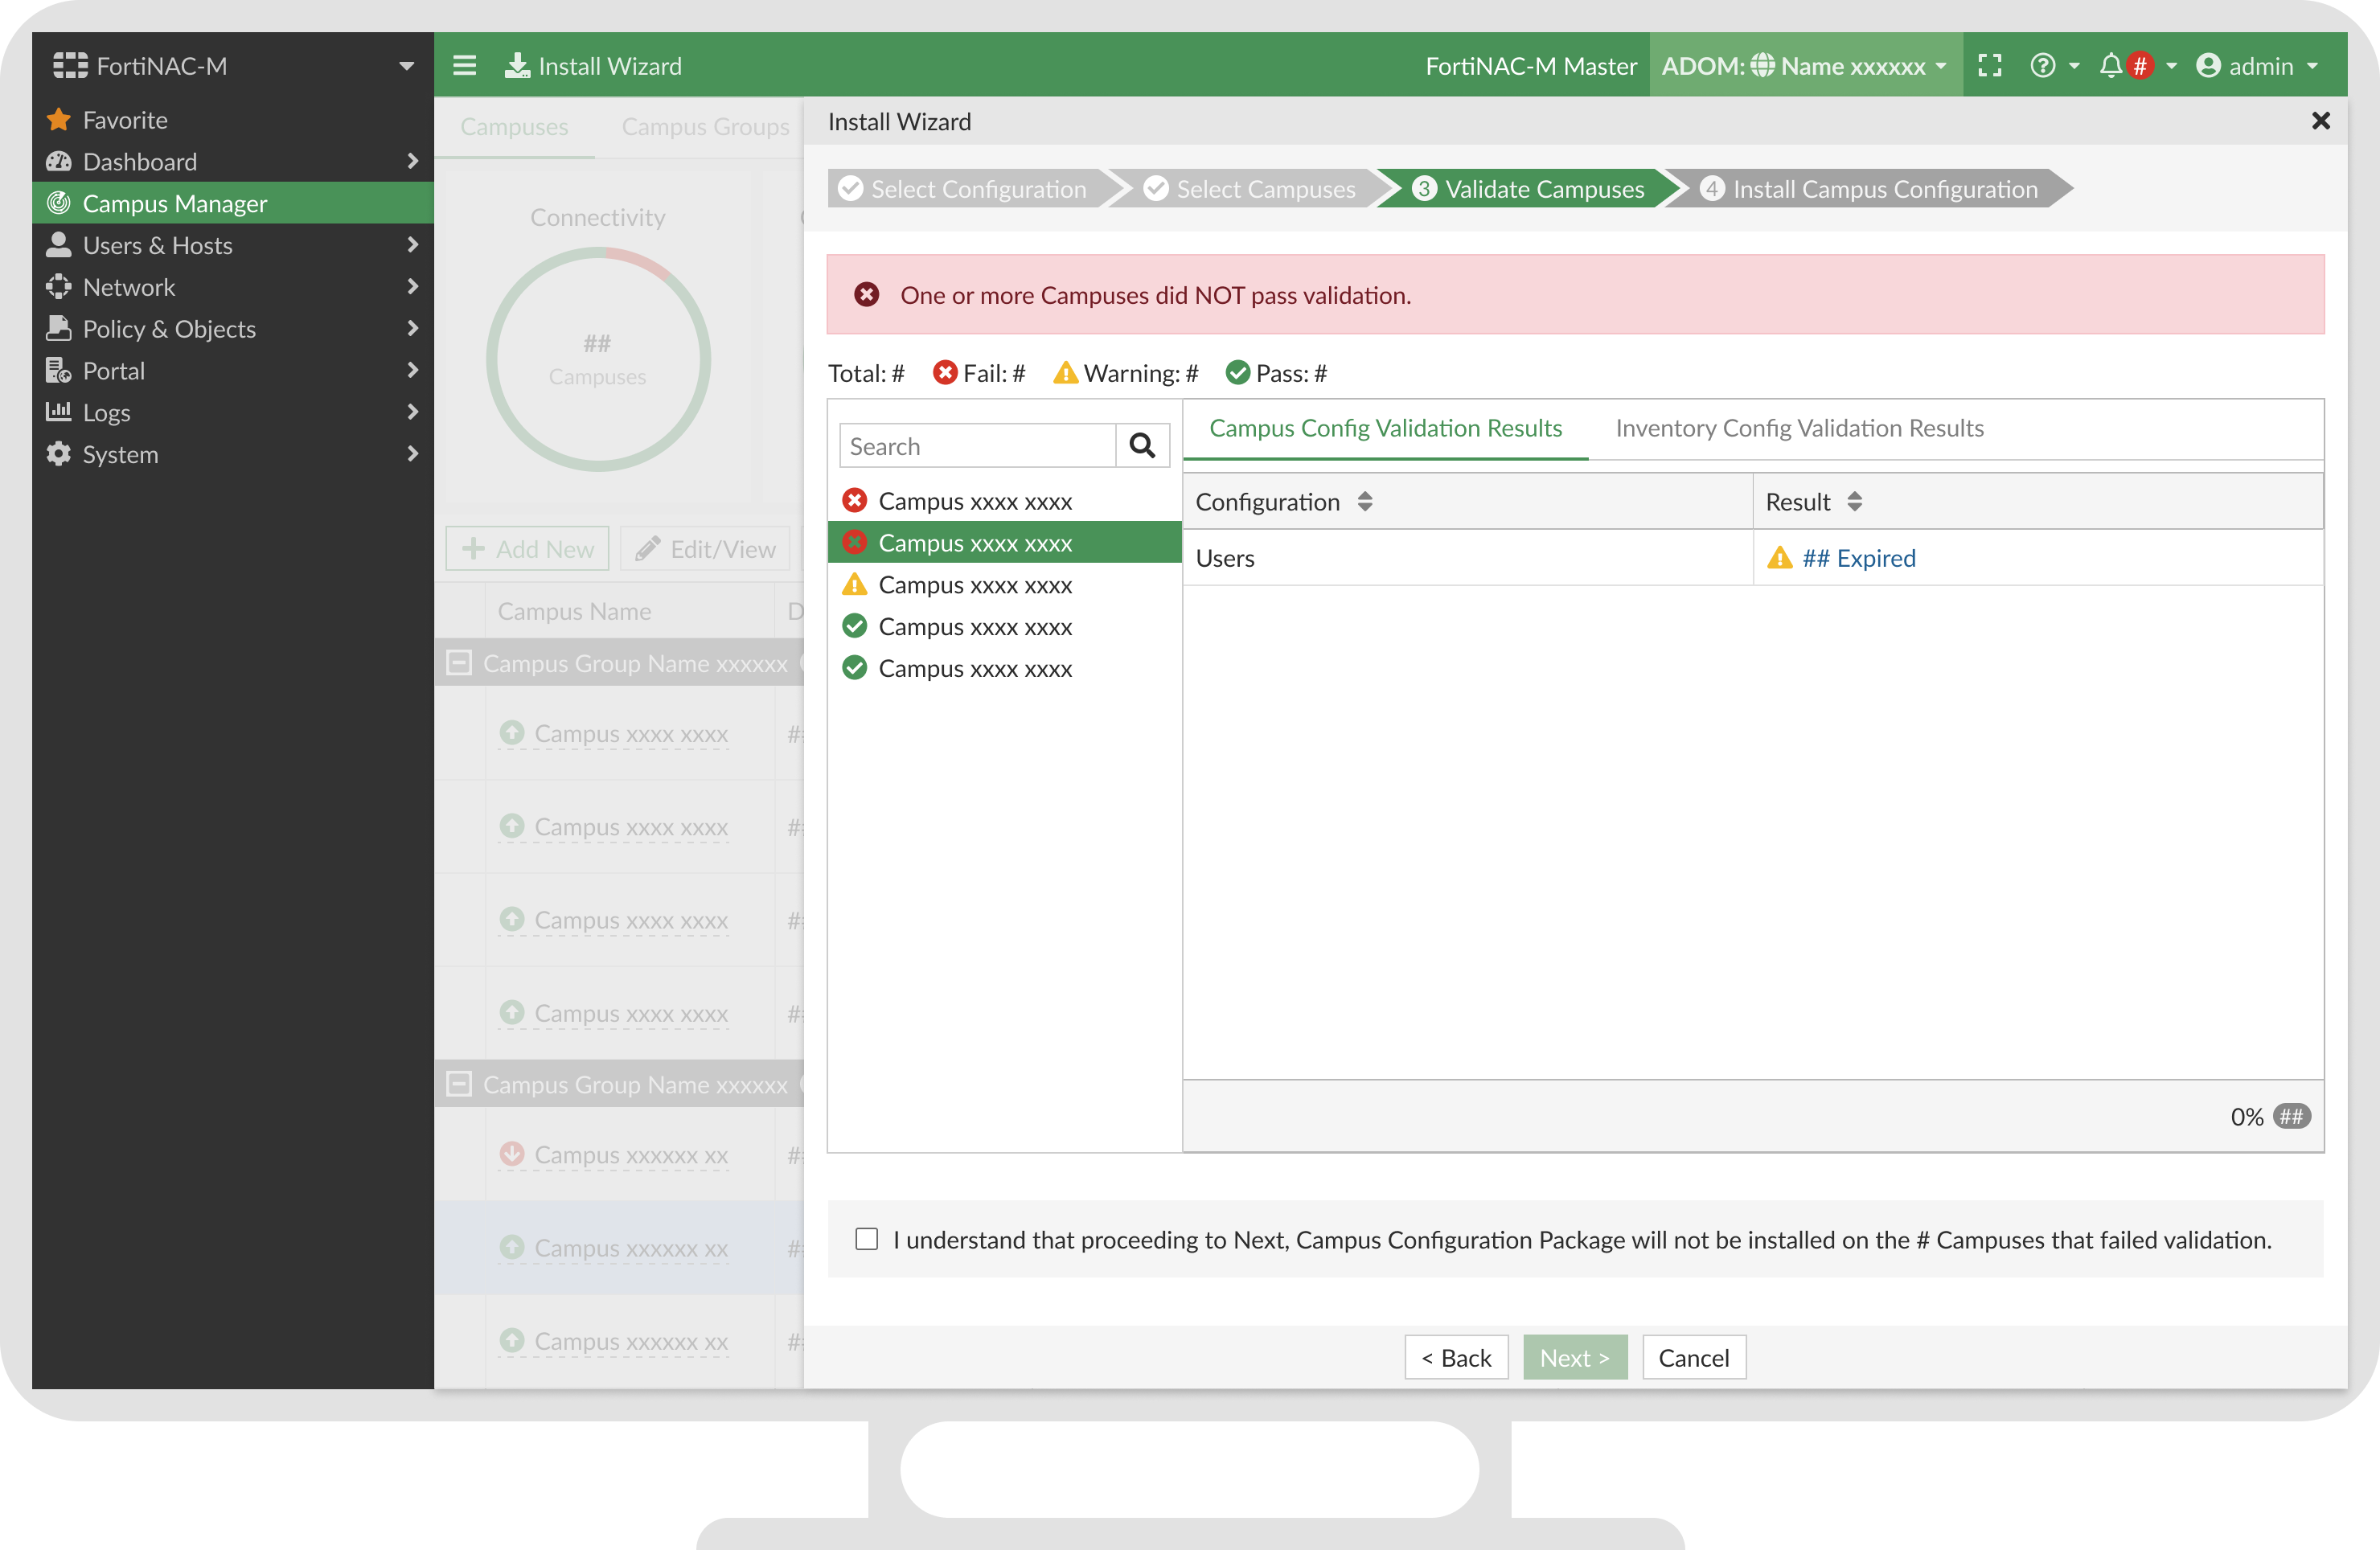The height and width of the screenshot is (1550, 2380).
Task: Select the highlighted failed campus entry
Action: point(1005,542)
